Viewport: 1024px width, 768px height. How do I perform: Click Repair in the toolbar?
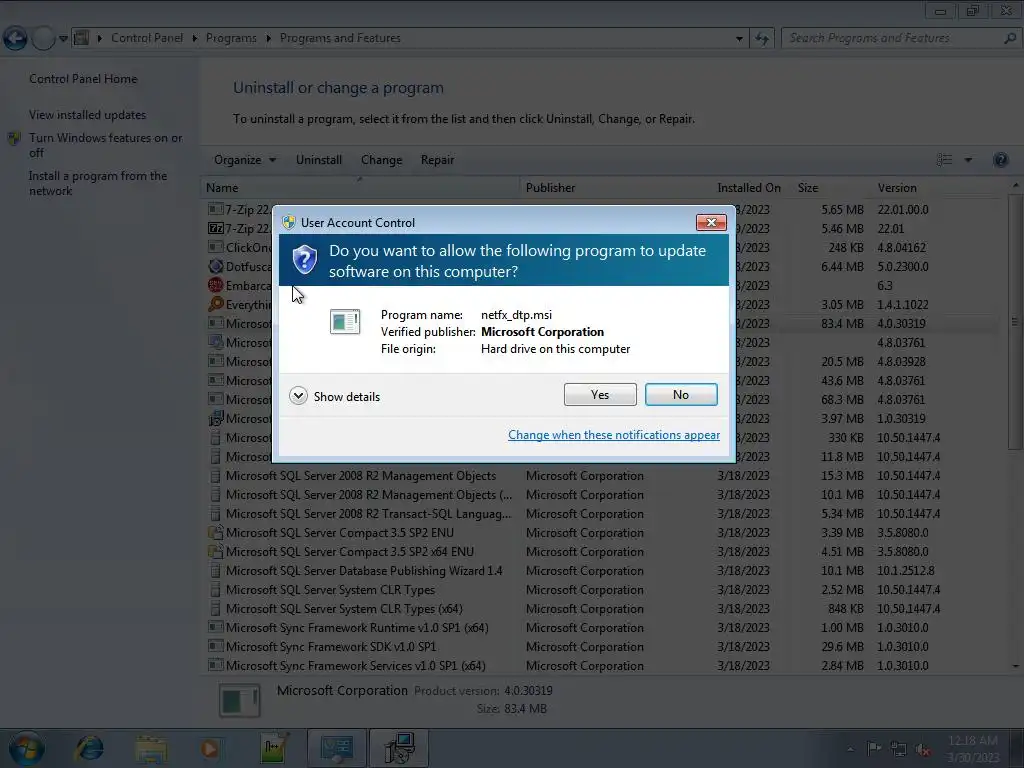[437, 160]
